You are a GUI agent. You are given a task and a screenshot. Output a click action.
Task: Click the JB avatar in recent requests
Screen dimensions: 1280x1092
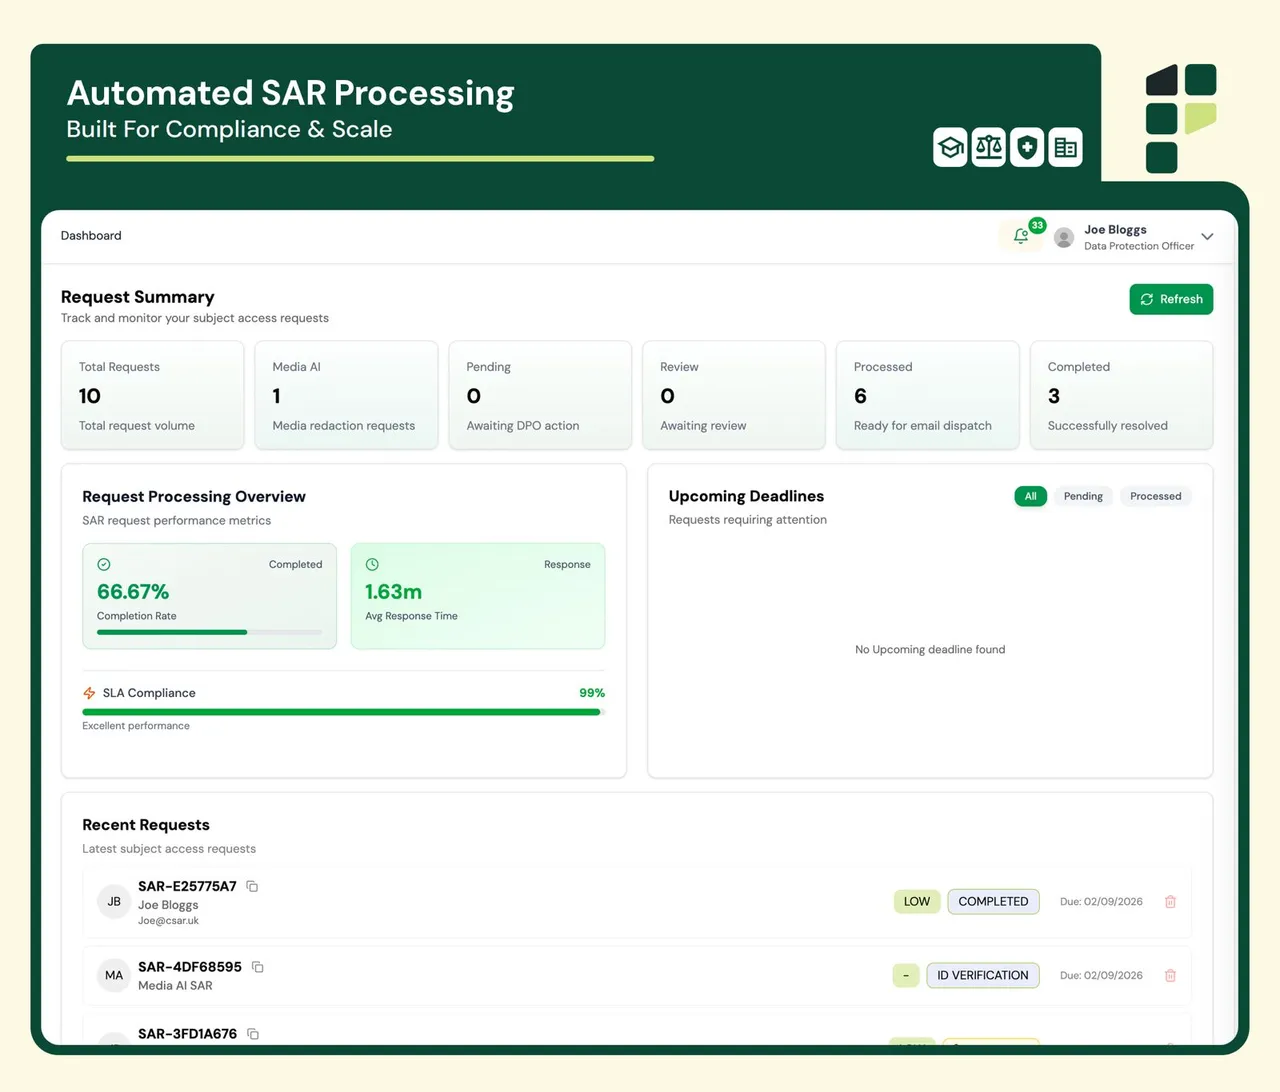tap(114, 902)
